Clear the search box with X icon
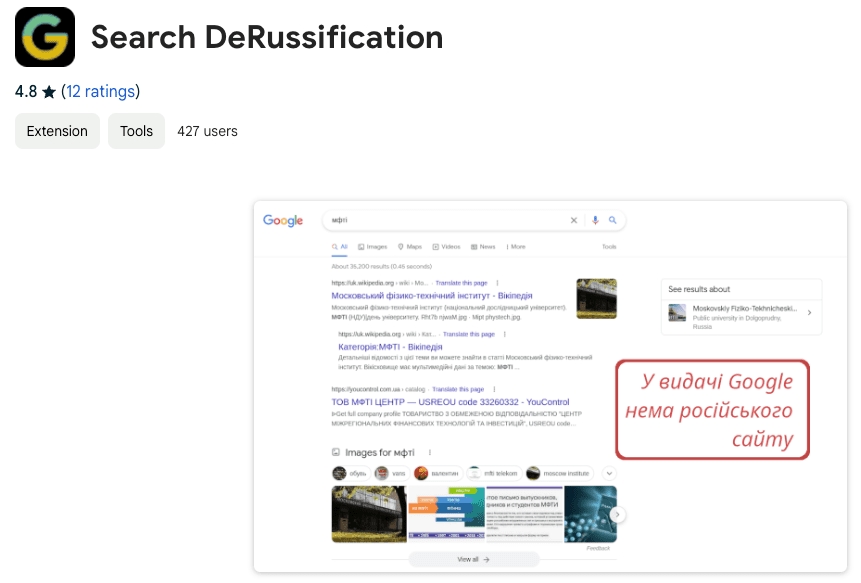 pyautogui.click(x=574, y=221)
